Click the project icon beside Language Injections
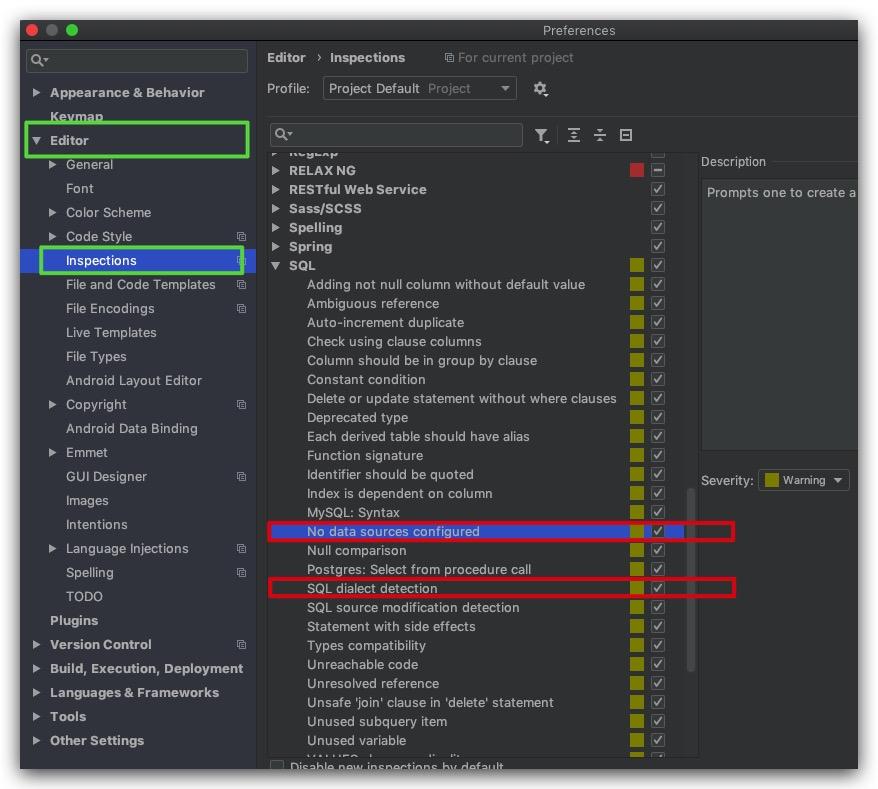878x789 pixels. click(241, 549)
